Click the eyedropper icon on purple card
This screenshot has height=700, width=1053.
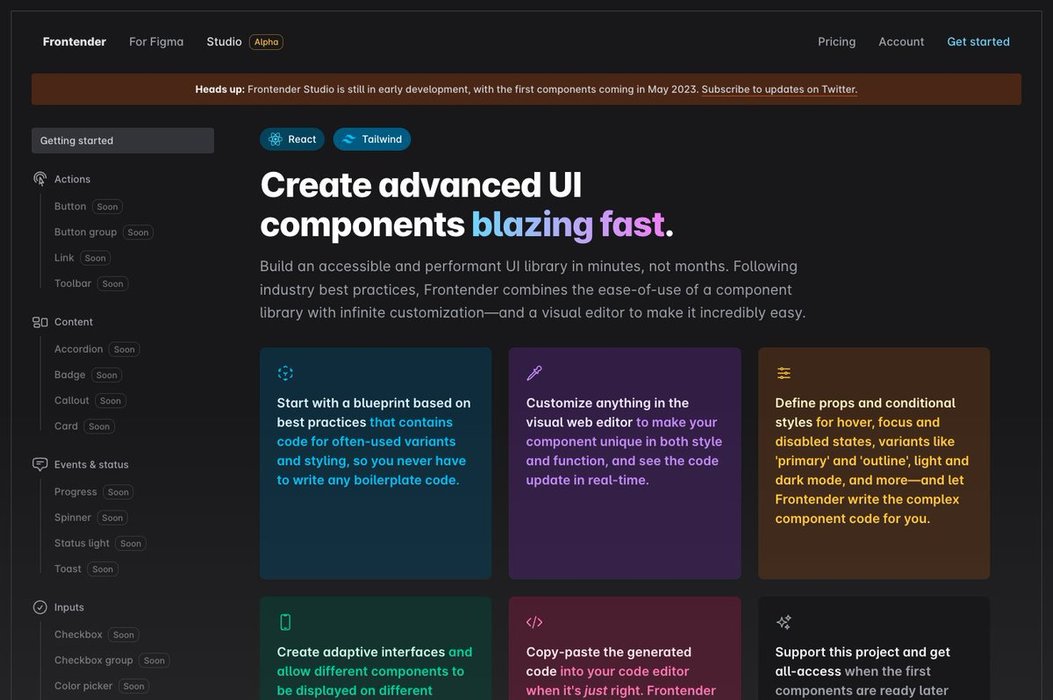point(535,373)
